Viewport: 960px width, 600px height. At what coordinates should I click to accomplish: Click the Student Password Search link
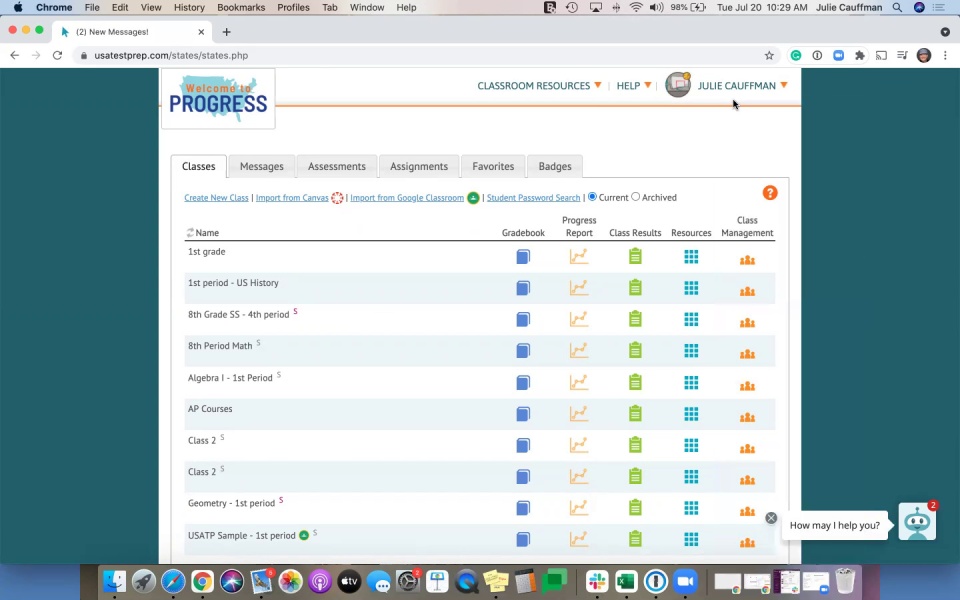point(533,198)
